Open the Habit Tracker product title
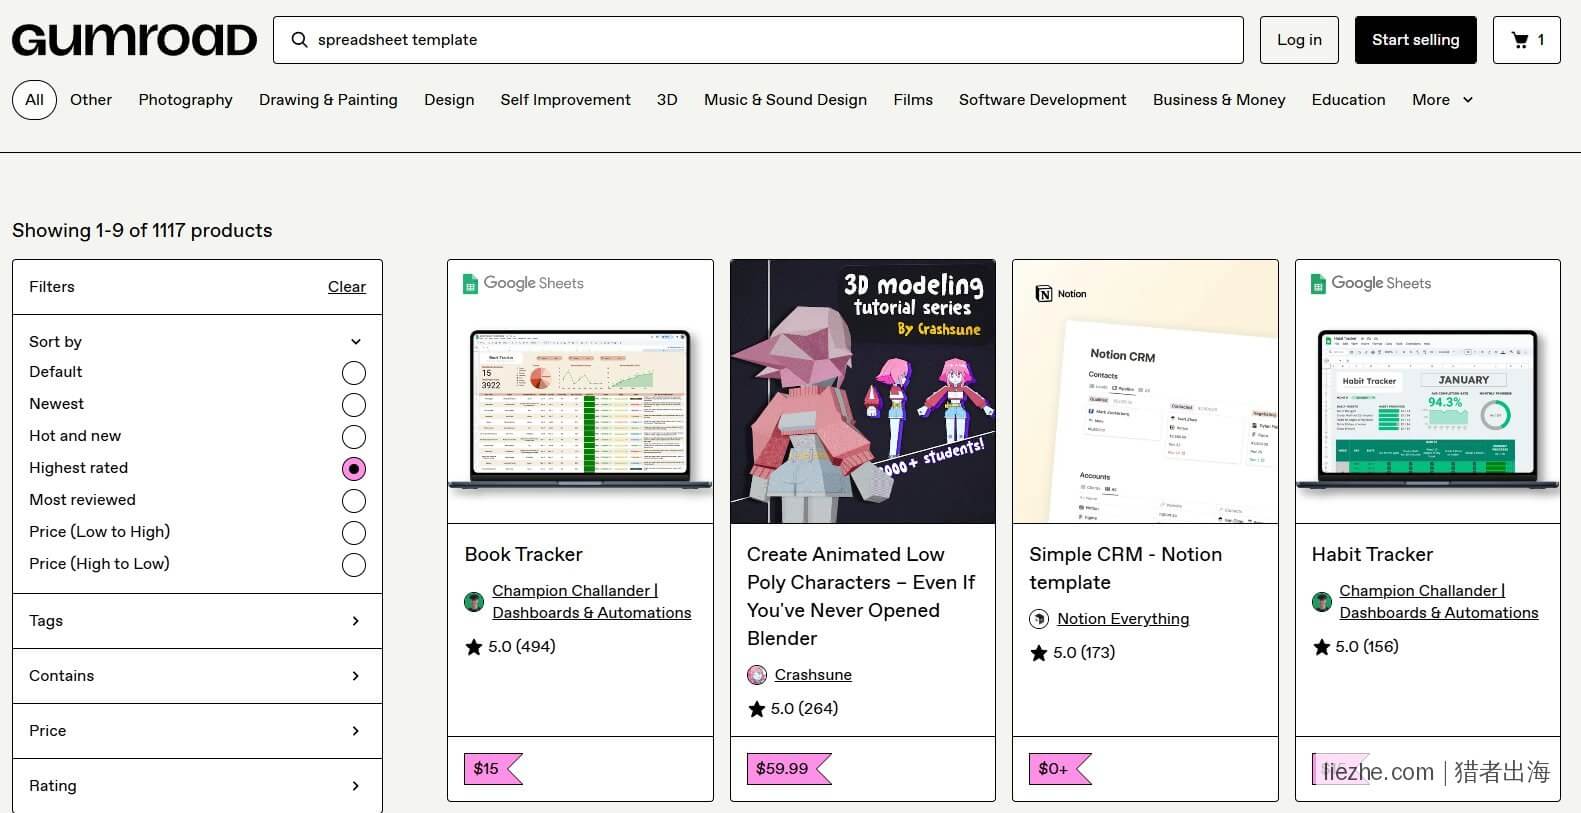Image resolution: width=1581 pixels, height=813 pixels. (1372, 555)
